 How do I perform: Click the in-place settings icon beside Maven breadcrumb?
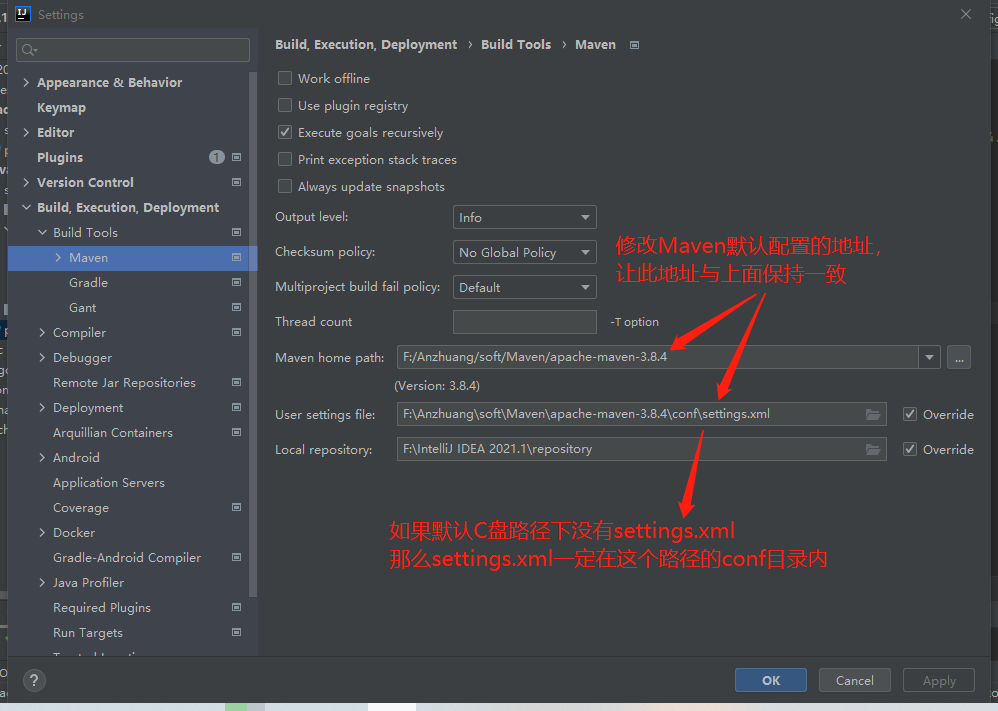click(634, 44)
